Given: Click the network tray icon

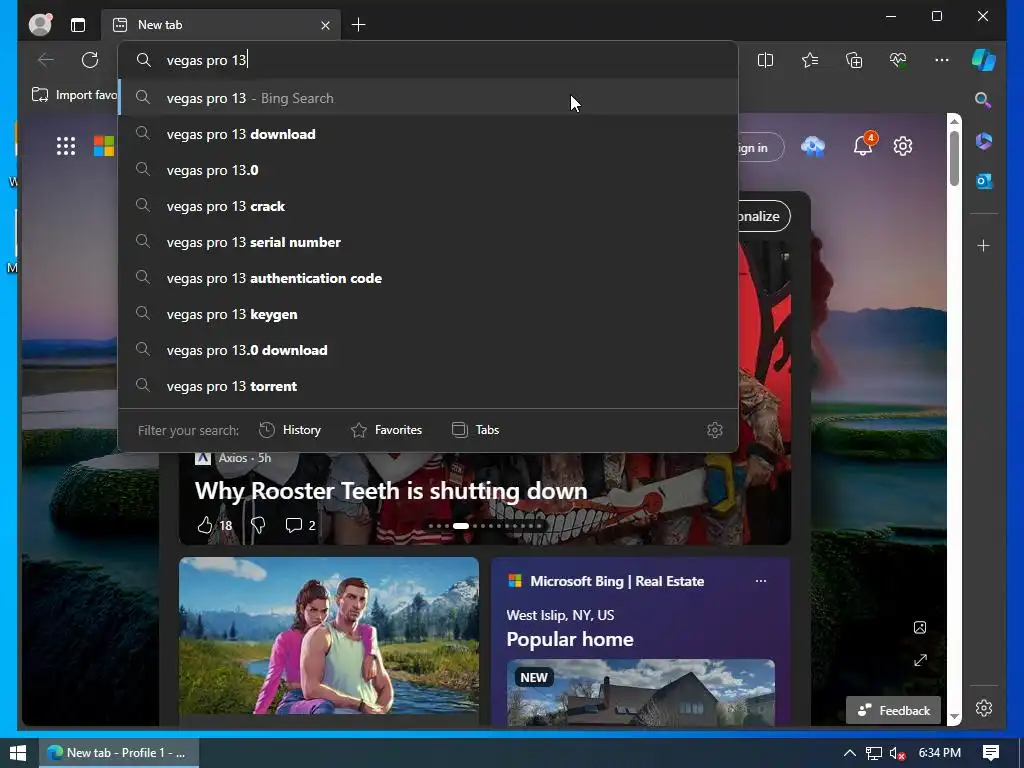Looking at the screenshot, I should [x=874, y=754].
